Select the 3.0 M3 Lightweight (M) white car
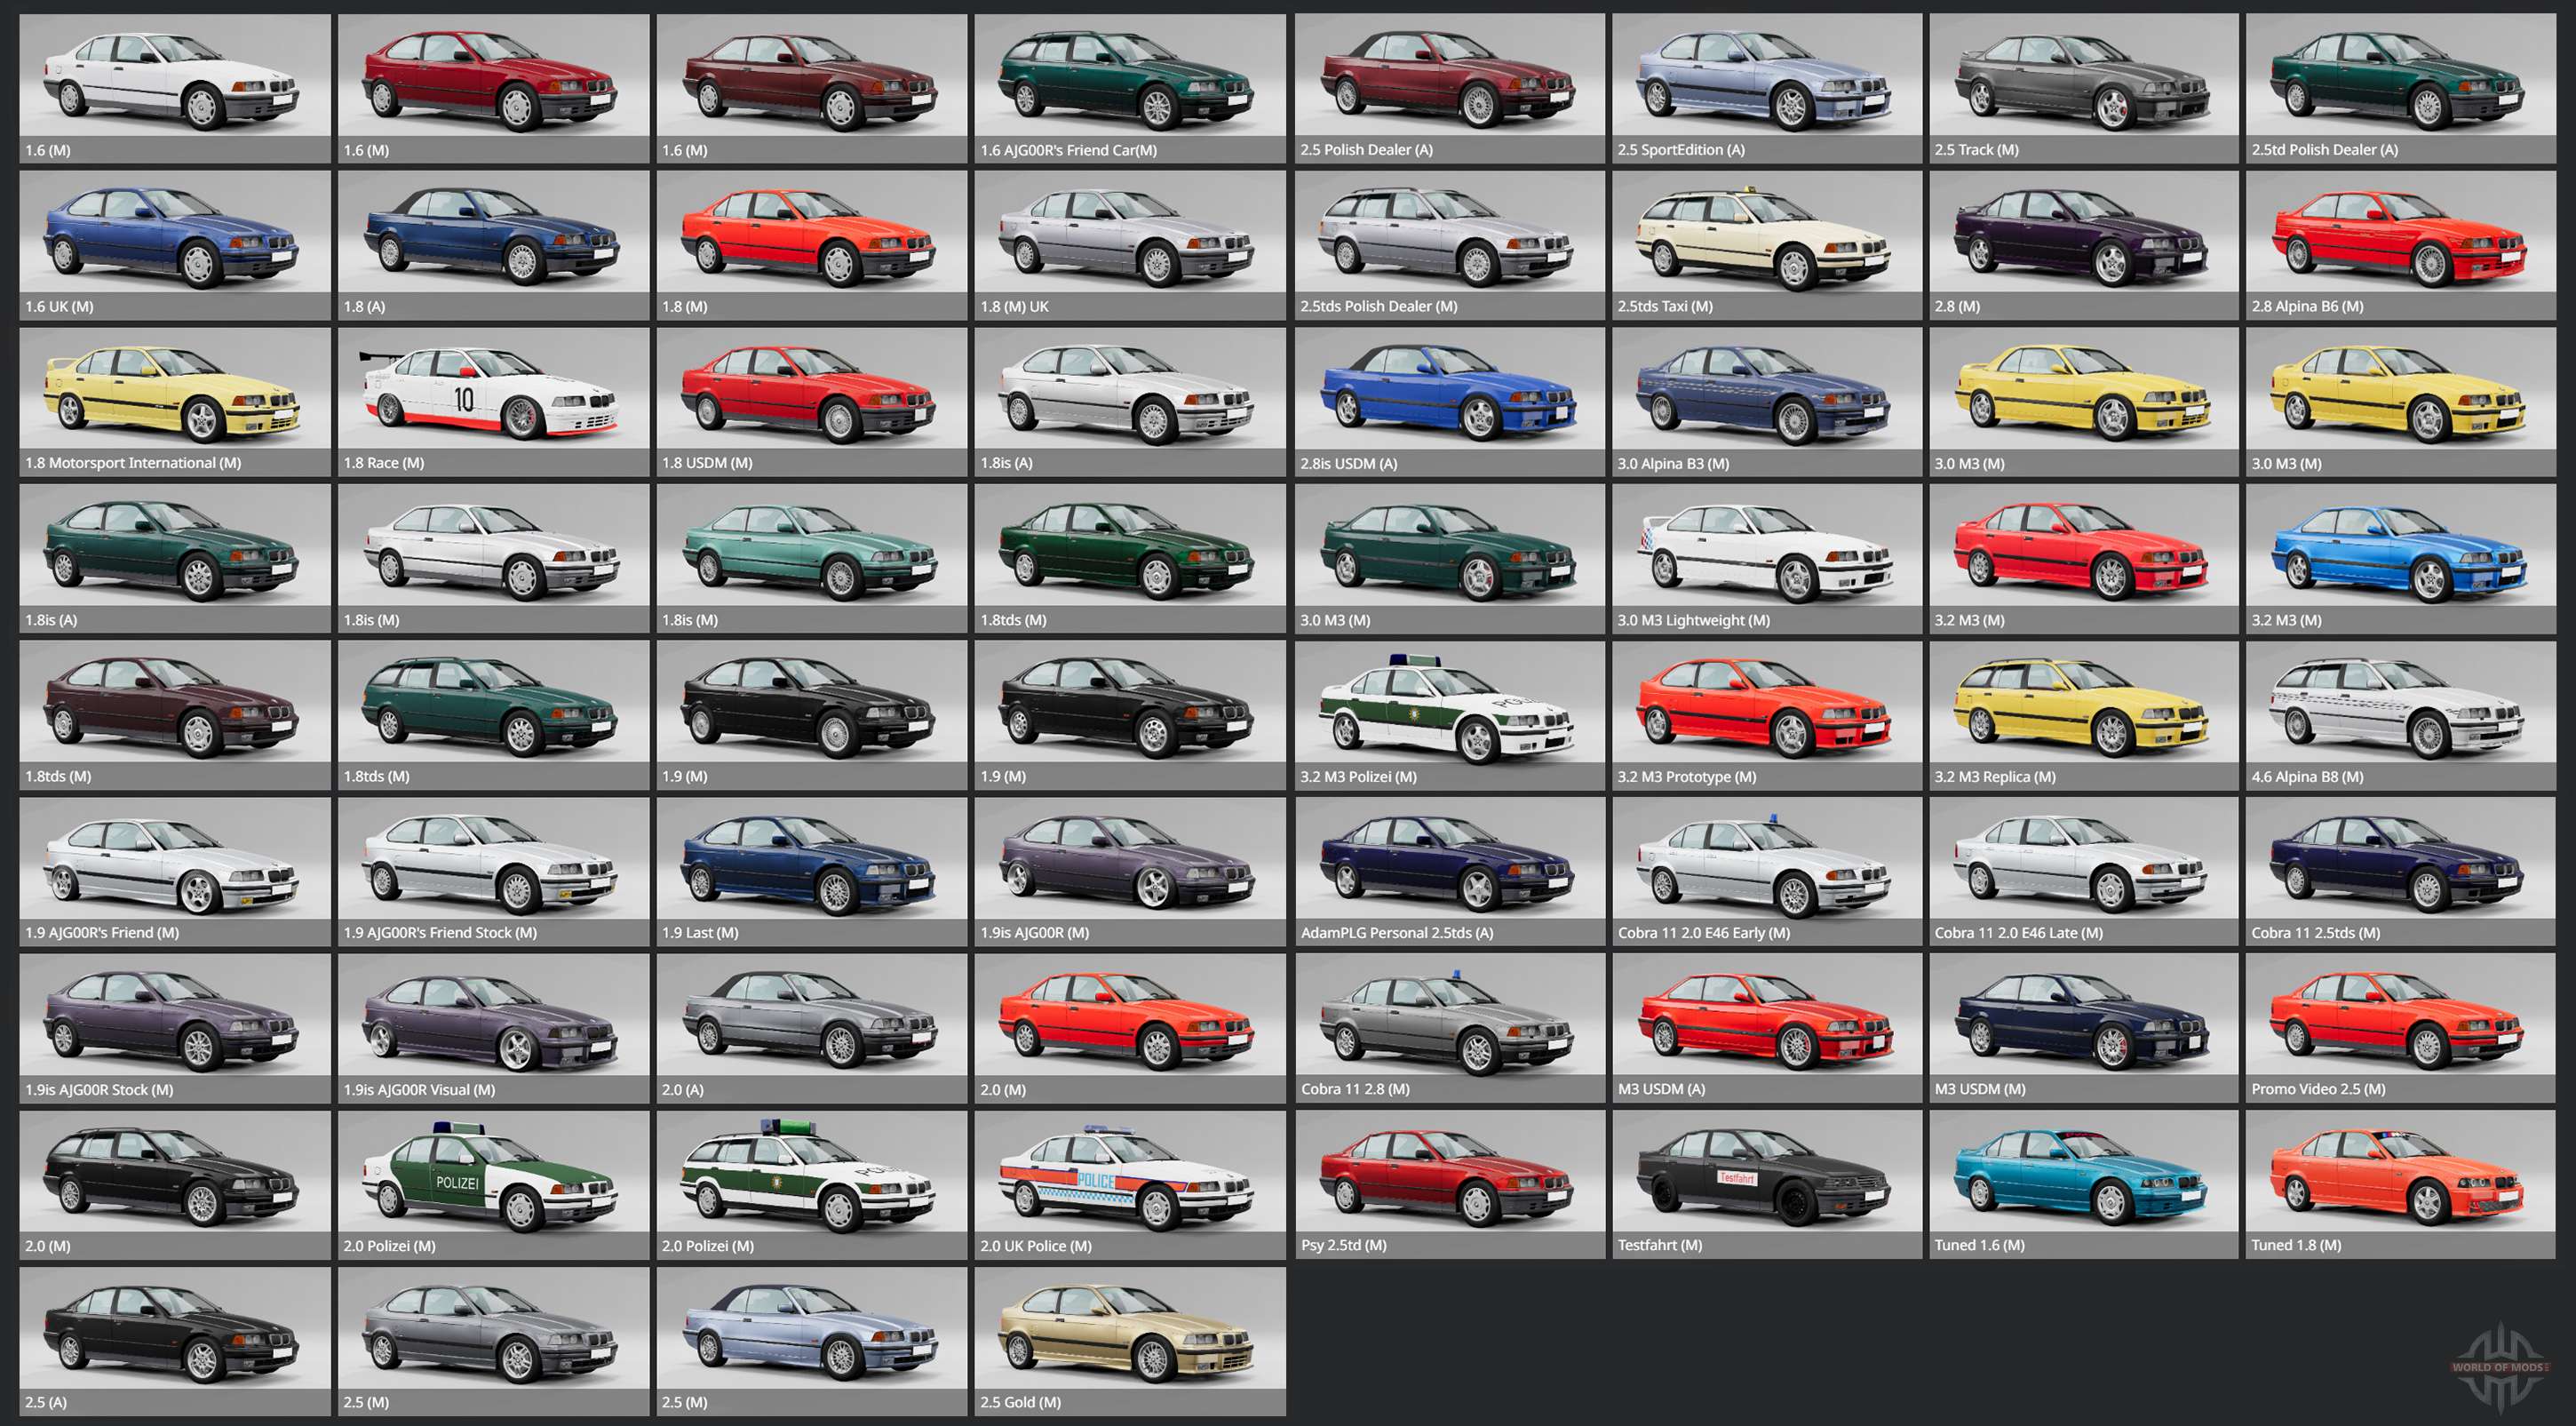Viewport: 2576px width, 1426px height. 1767,559
